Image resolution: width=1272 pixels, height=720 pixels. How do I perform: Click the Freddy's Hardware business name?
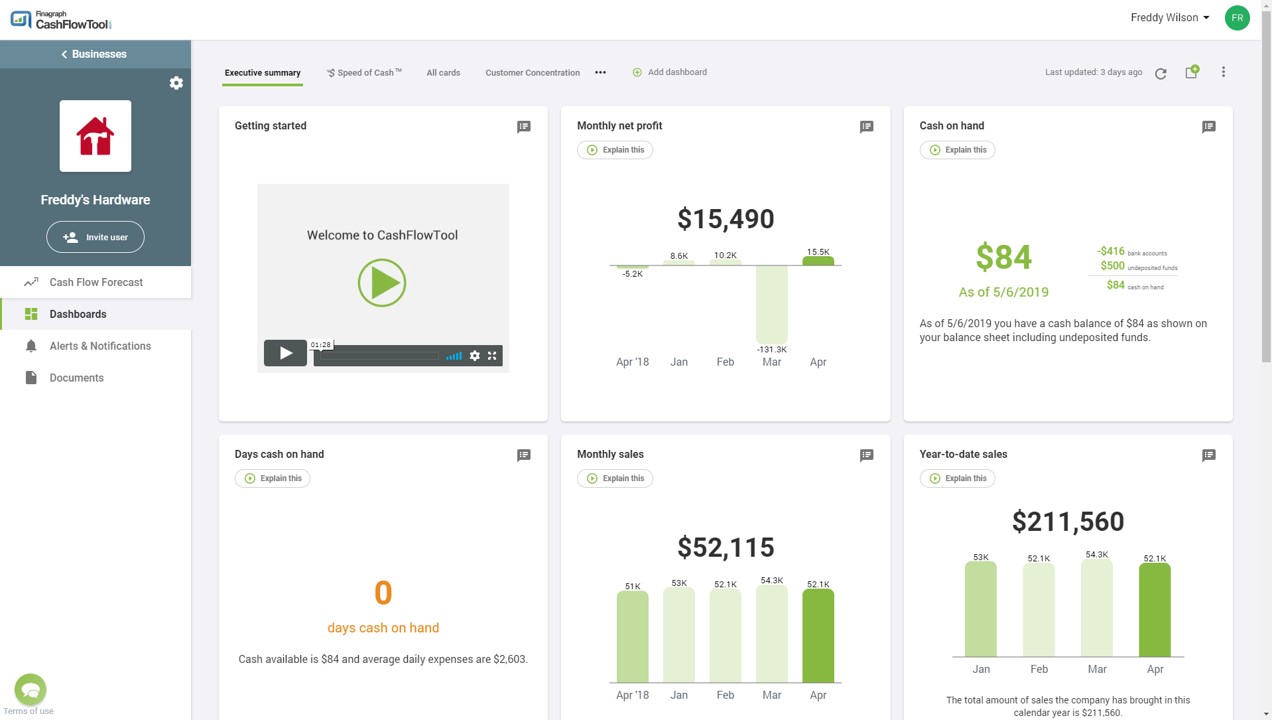coord(95,200)
